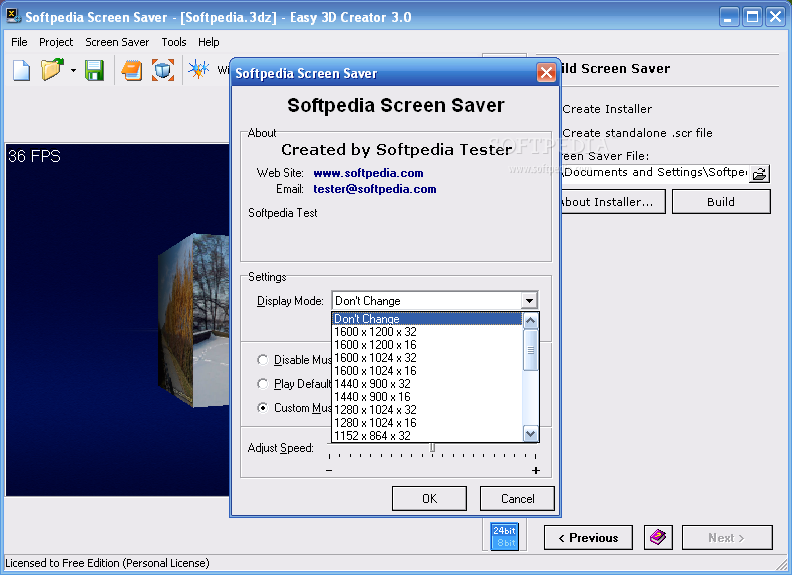This screenshot has width=792, height=575.
Task: Click OK in the Softpedia Screen Saver dialog
Action: coord(429,499)
